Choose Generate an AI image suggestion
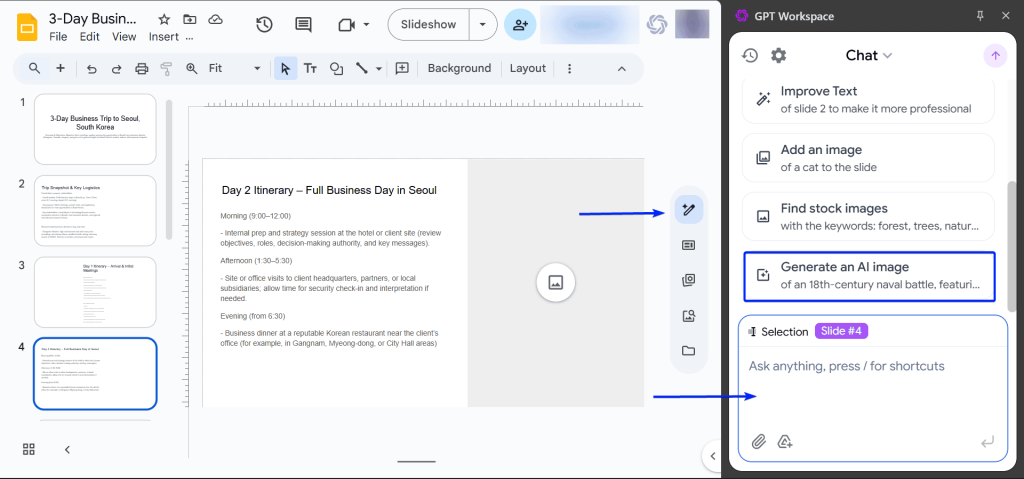This screenshot has width=1024, height=479. click(869, 277)
